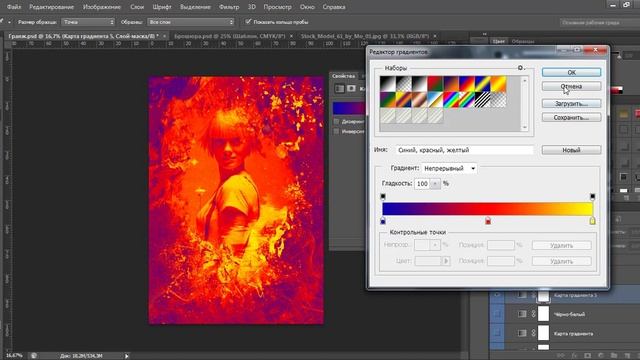Open the Просмотр menu
Viewport: 640px width, 360px height.
(x=278, y=7)
